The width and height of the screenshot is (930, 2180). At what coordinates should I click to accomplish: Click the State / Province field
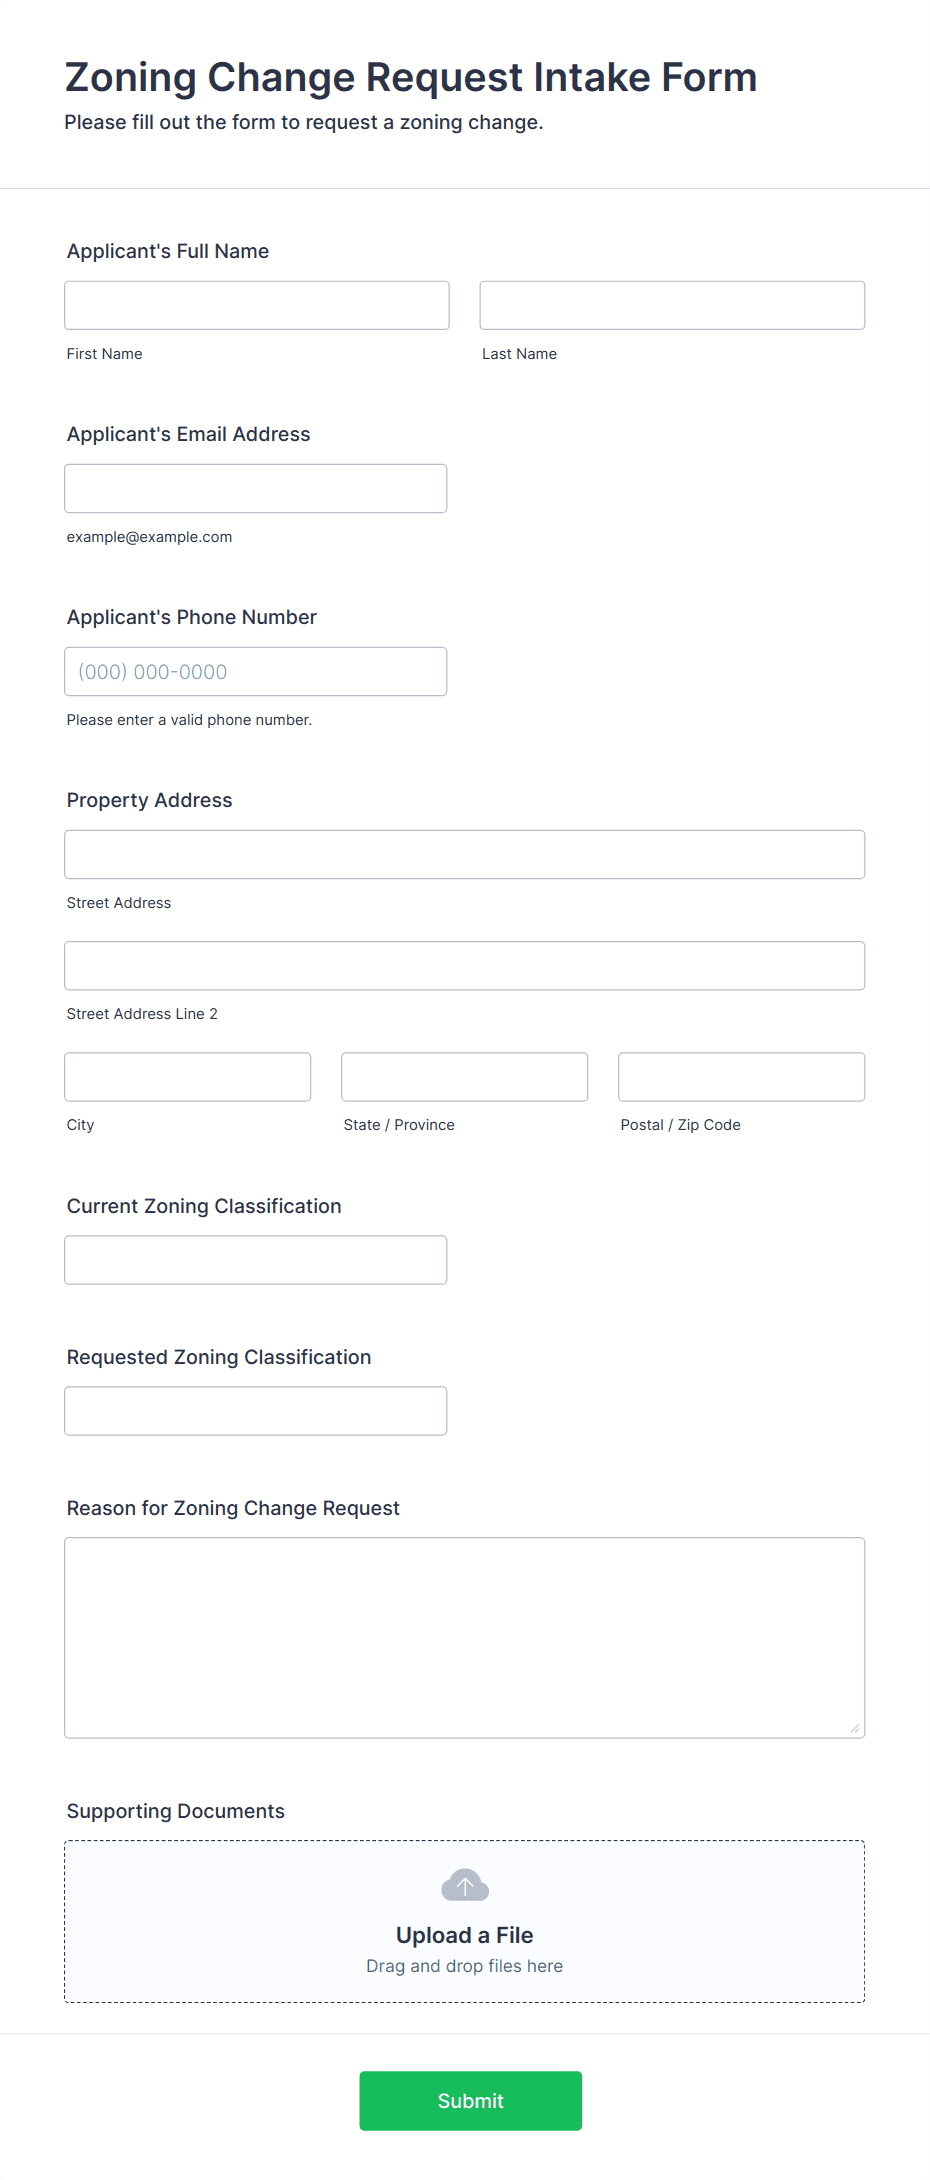pos(465,1076)
